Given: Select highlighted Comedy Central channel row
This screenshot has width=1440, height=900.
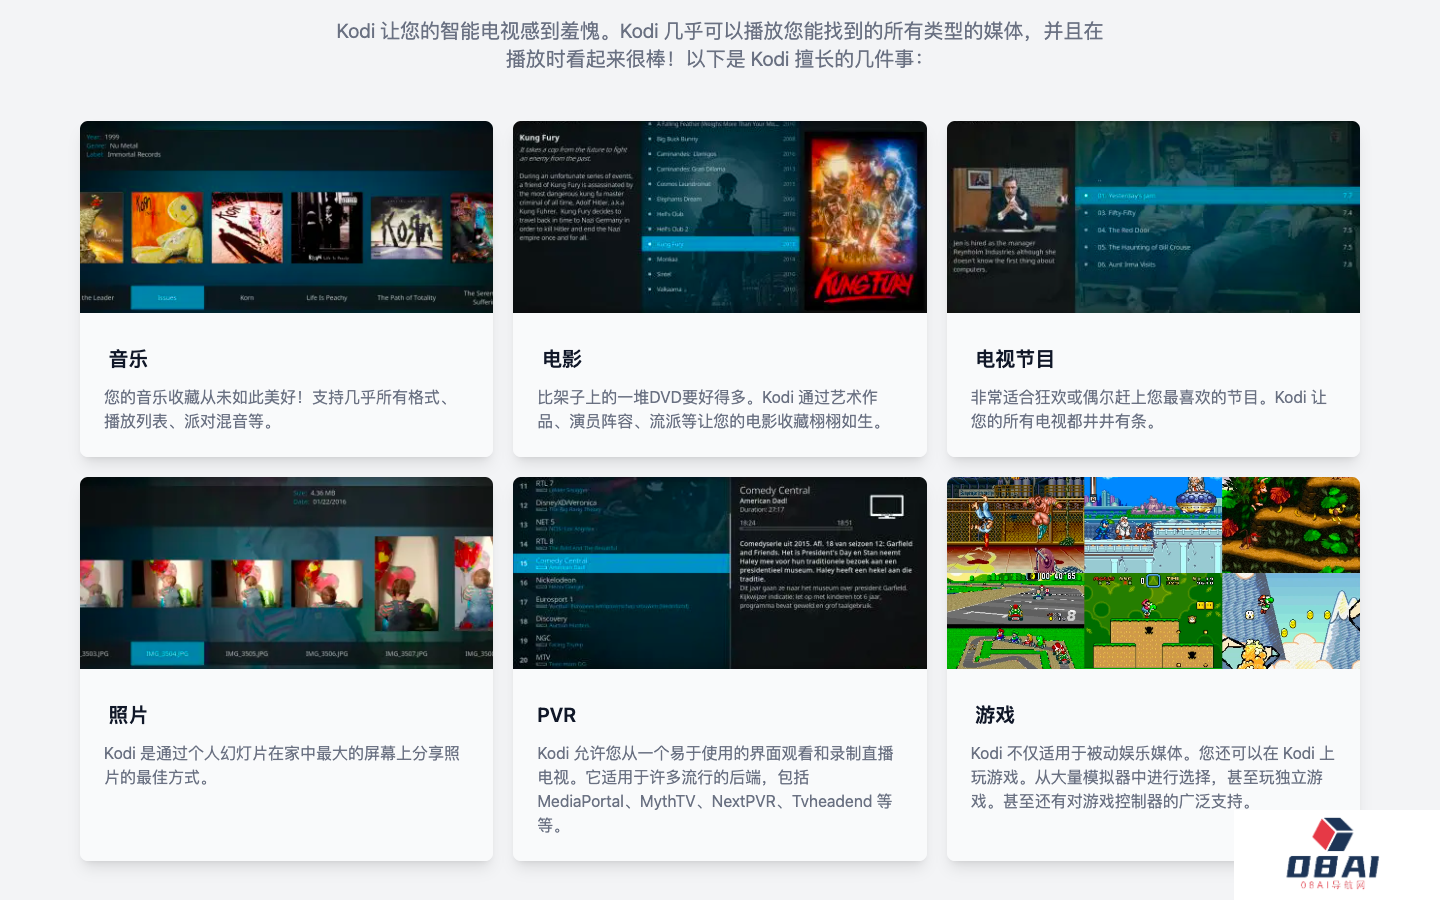Looking at the screenshot, I should pos(622,563).
